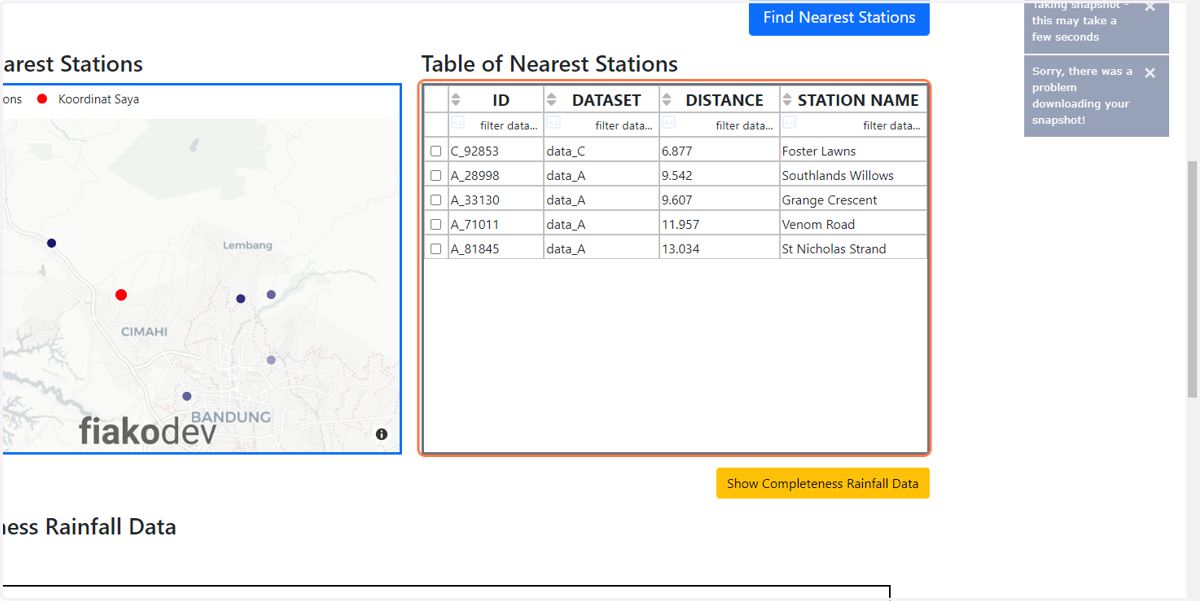Toggle the Koordinat Saya legend entry

(x=88, y=99)
